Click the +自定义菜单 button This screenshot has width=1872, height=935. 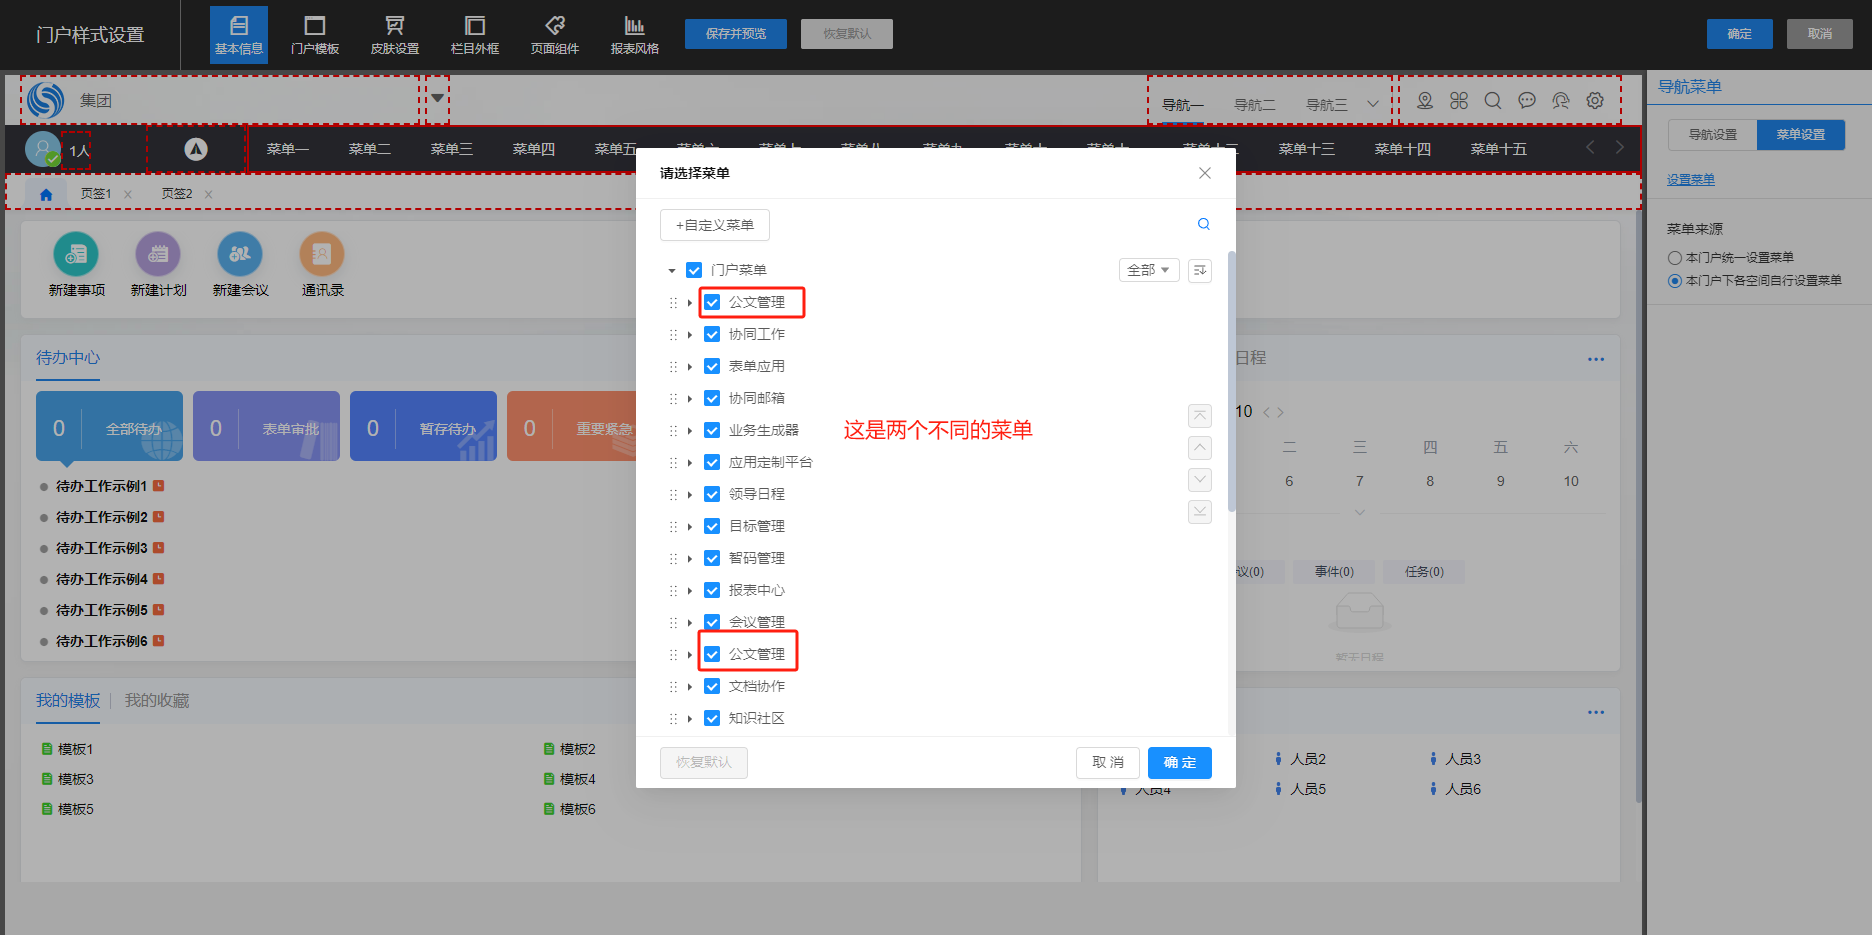(x=714, y=225)
